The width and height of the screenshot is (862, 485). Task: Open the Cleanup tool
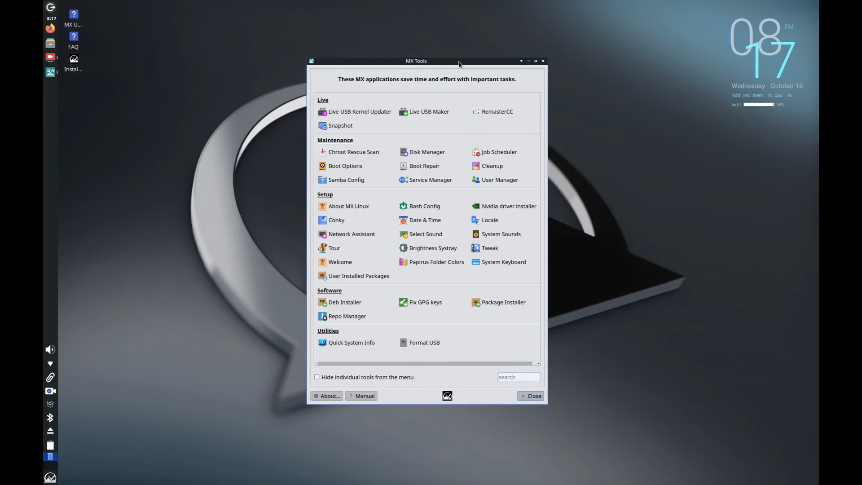pos(487,166)
